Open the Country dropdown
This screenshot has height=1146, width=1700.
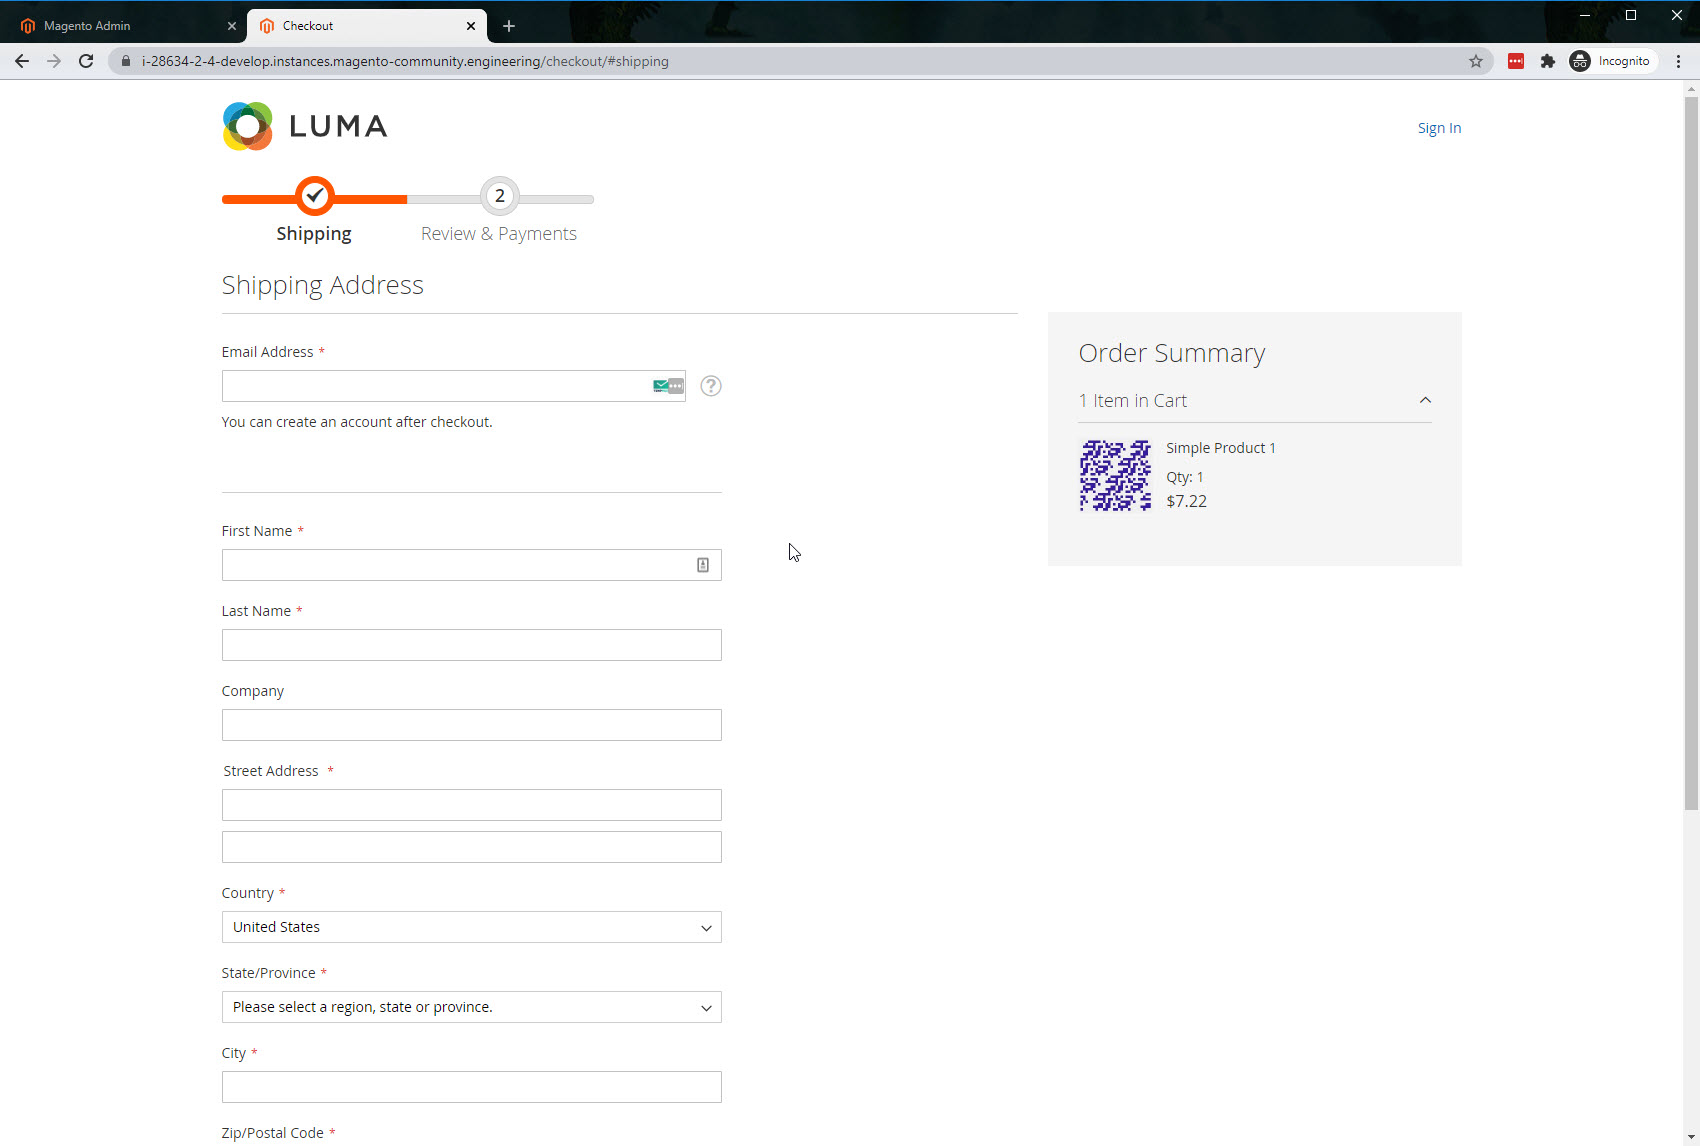point(472,927)
